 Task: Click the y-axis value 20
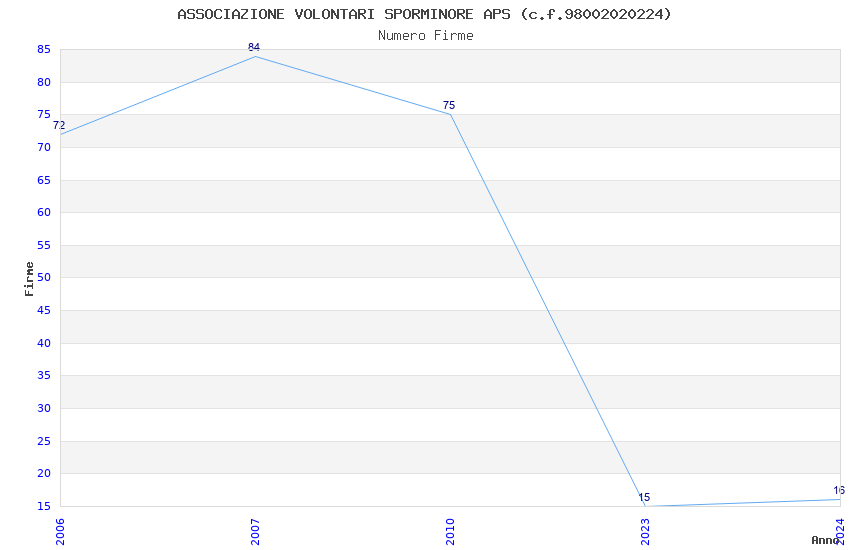[x=44, y=473]
